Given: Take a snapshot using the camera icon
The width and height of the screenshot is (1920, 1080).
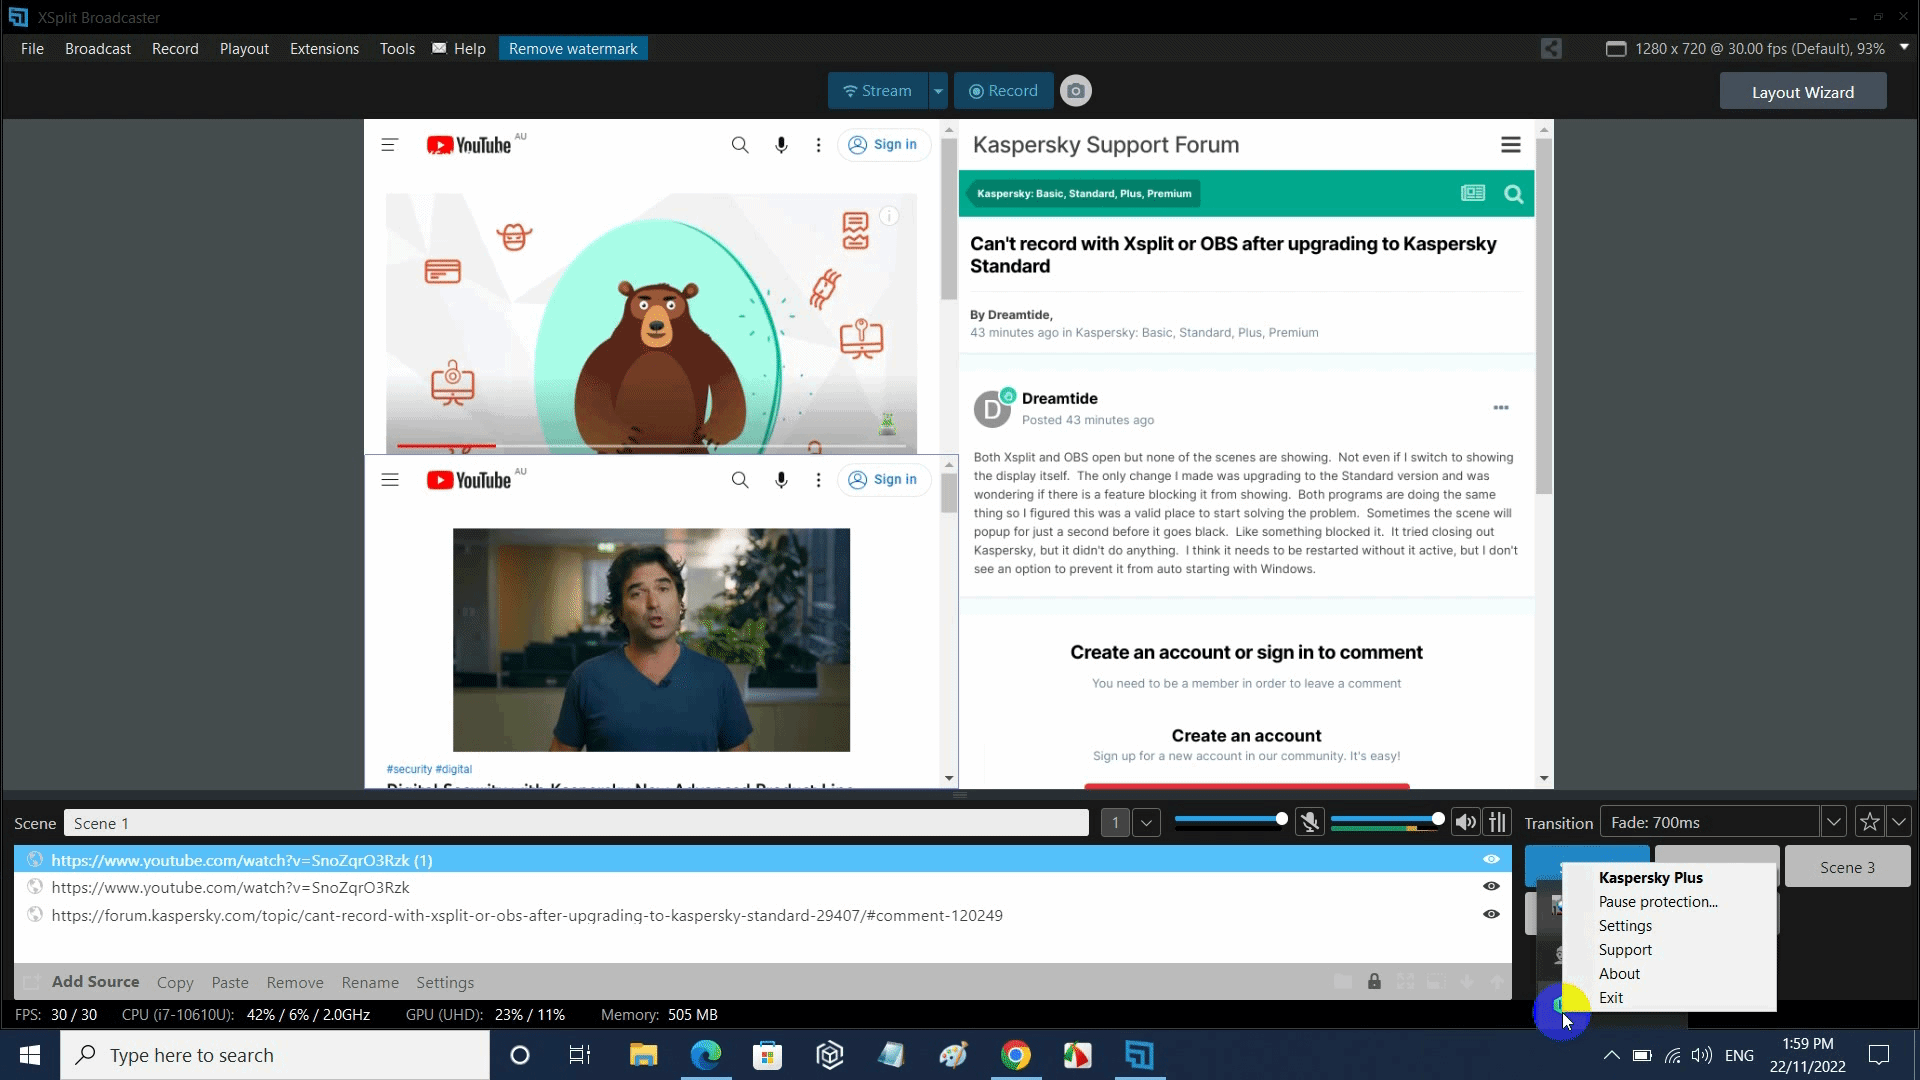Looking at the screenshot, I should tap(1076, 90).
